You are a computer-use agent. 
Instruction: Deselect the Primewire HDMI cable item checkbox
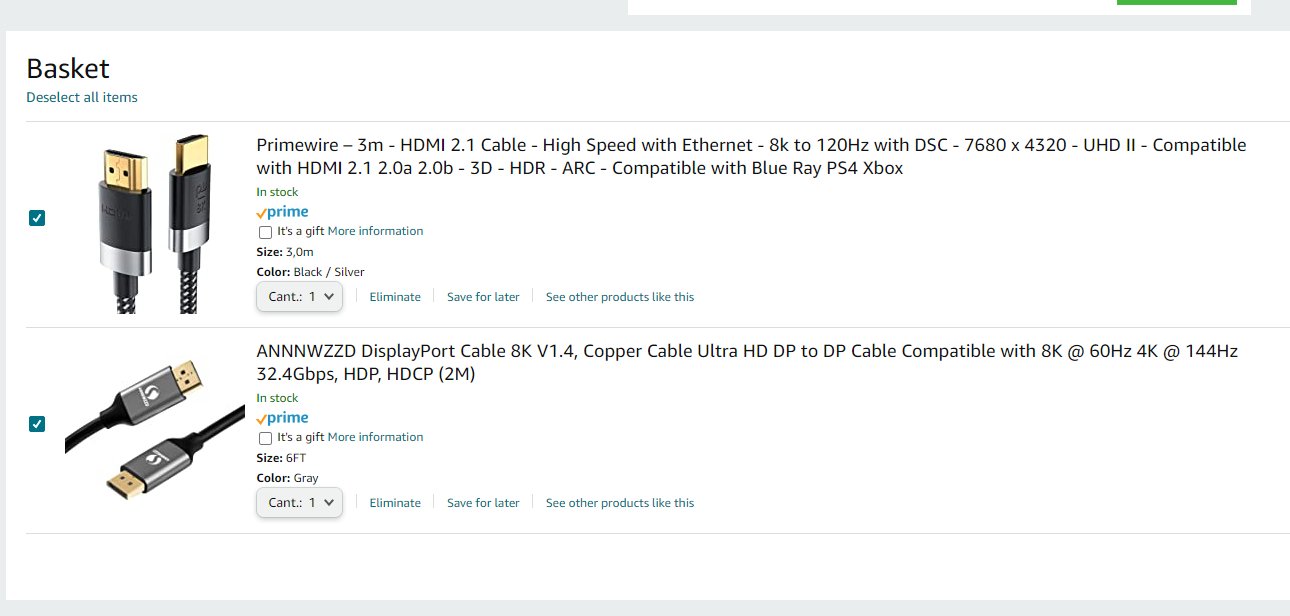(37, 218)
